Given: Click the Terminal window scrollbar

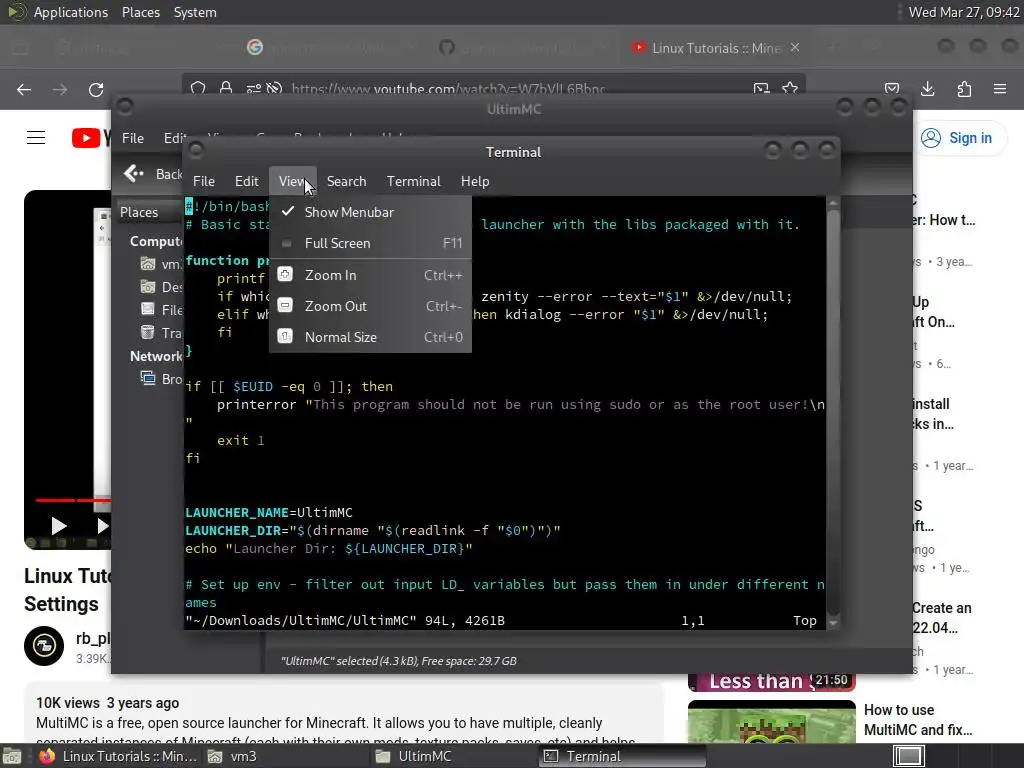Looking at the screenshot, I should 833,413.
